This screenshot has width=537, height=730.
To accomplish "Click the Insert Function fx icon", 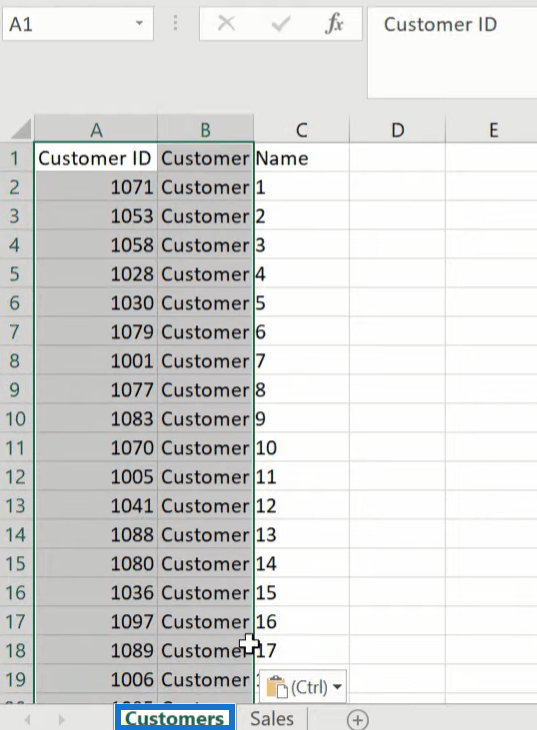I will tap(334, 24).
